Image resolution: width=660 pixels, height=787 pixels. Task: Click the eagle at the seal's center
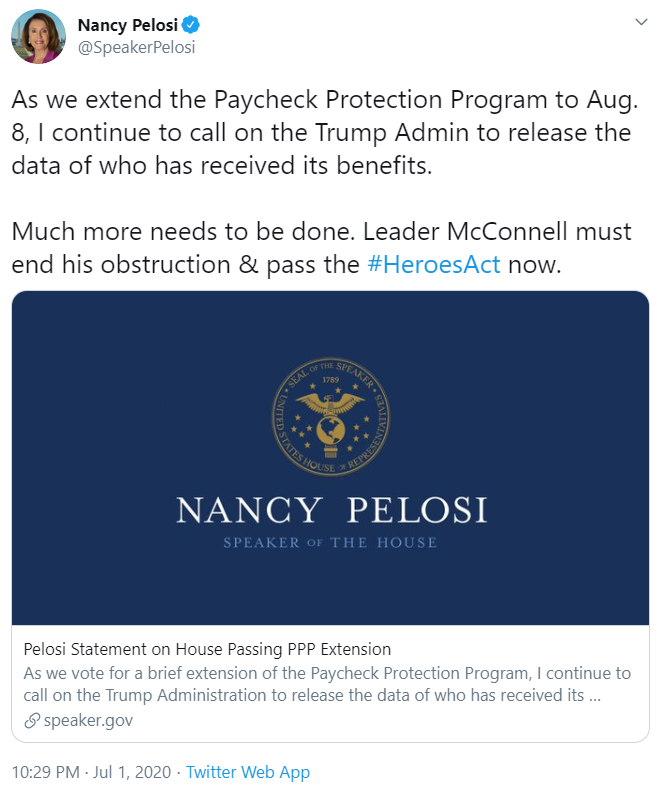pyautogui.click(x=331, y=401)
